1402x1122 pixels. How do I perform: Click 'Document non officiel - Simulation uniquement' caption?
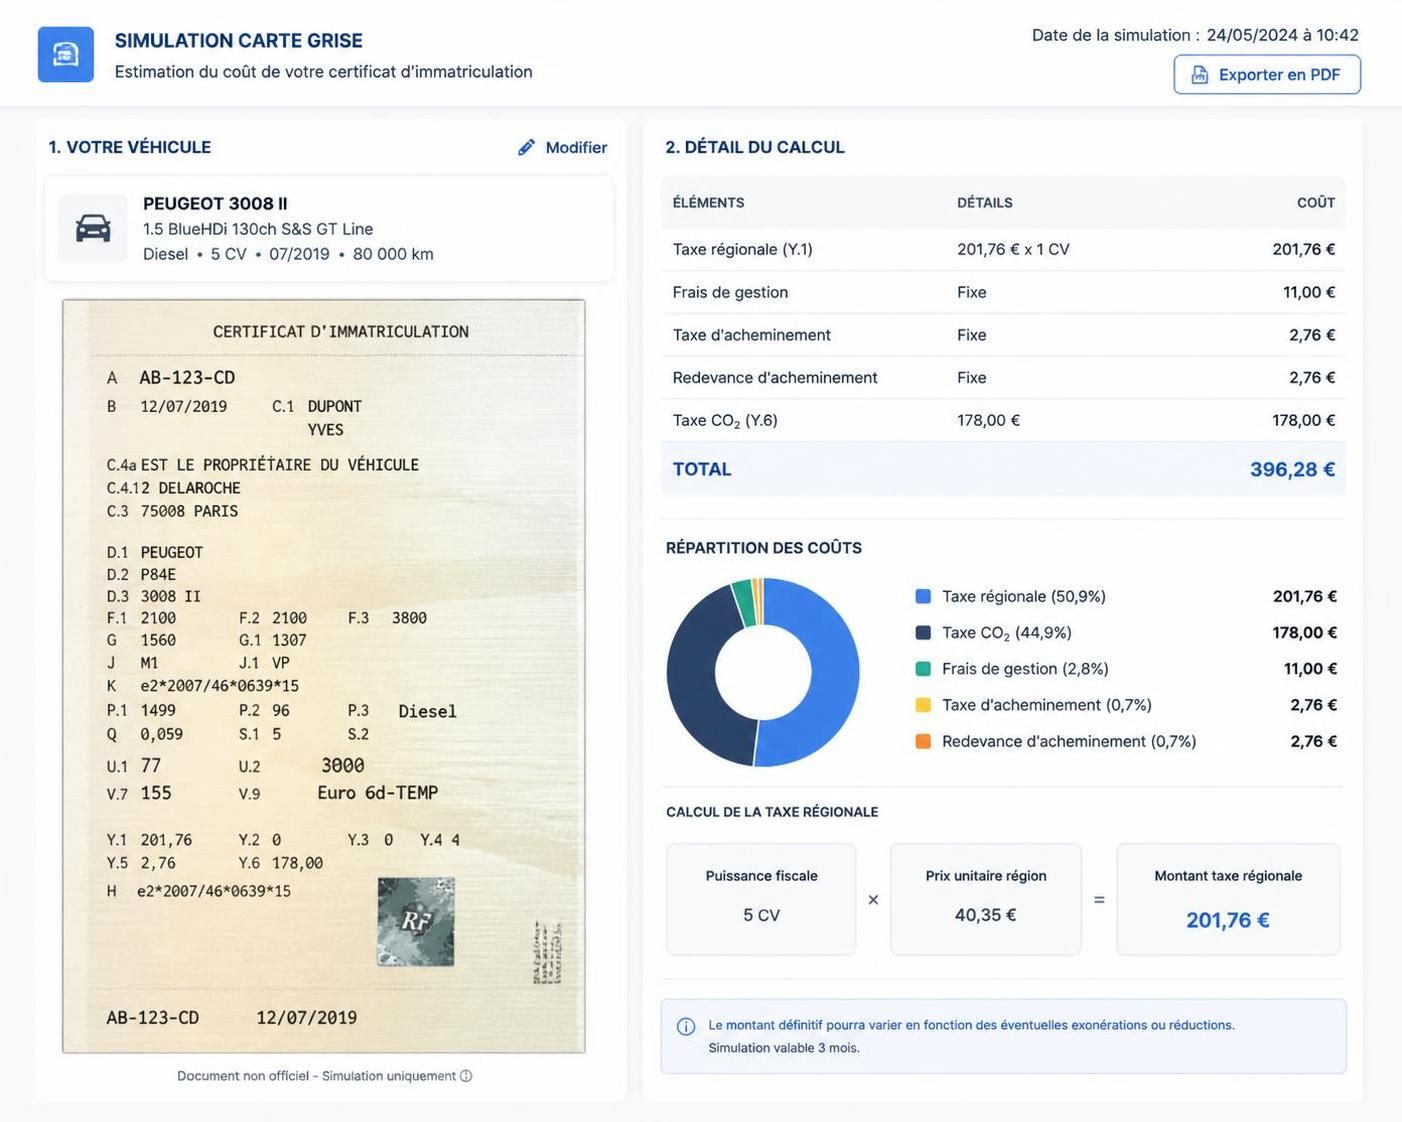[316, 1076]
